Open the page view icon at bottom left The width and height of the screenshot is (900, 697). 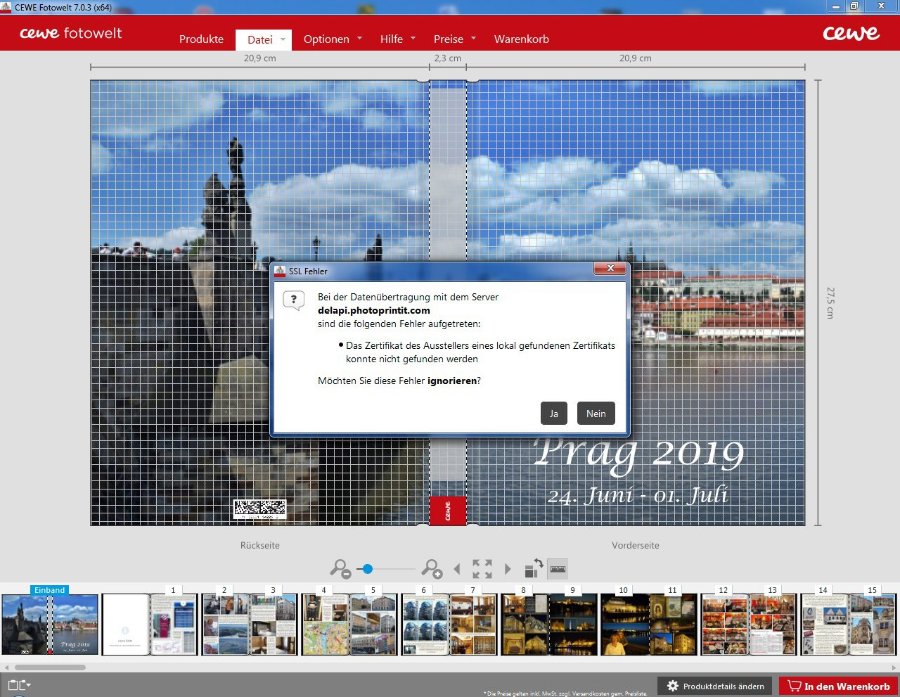[x=19, y=685]
